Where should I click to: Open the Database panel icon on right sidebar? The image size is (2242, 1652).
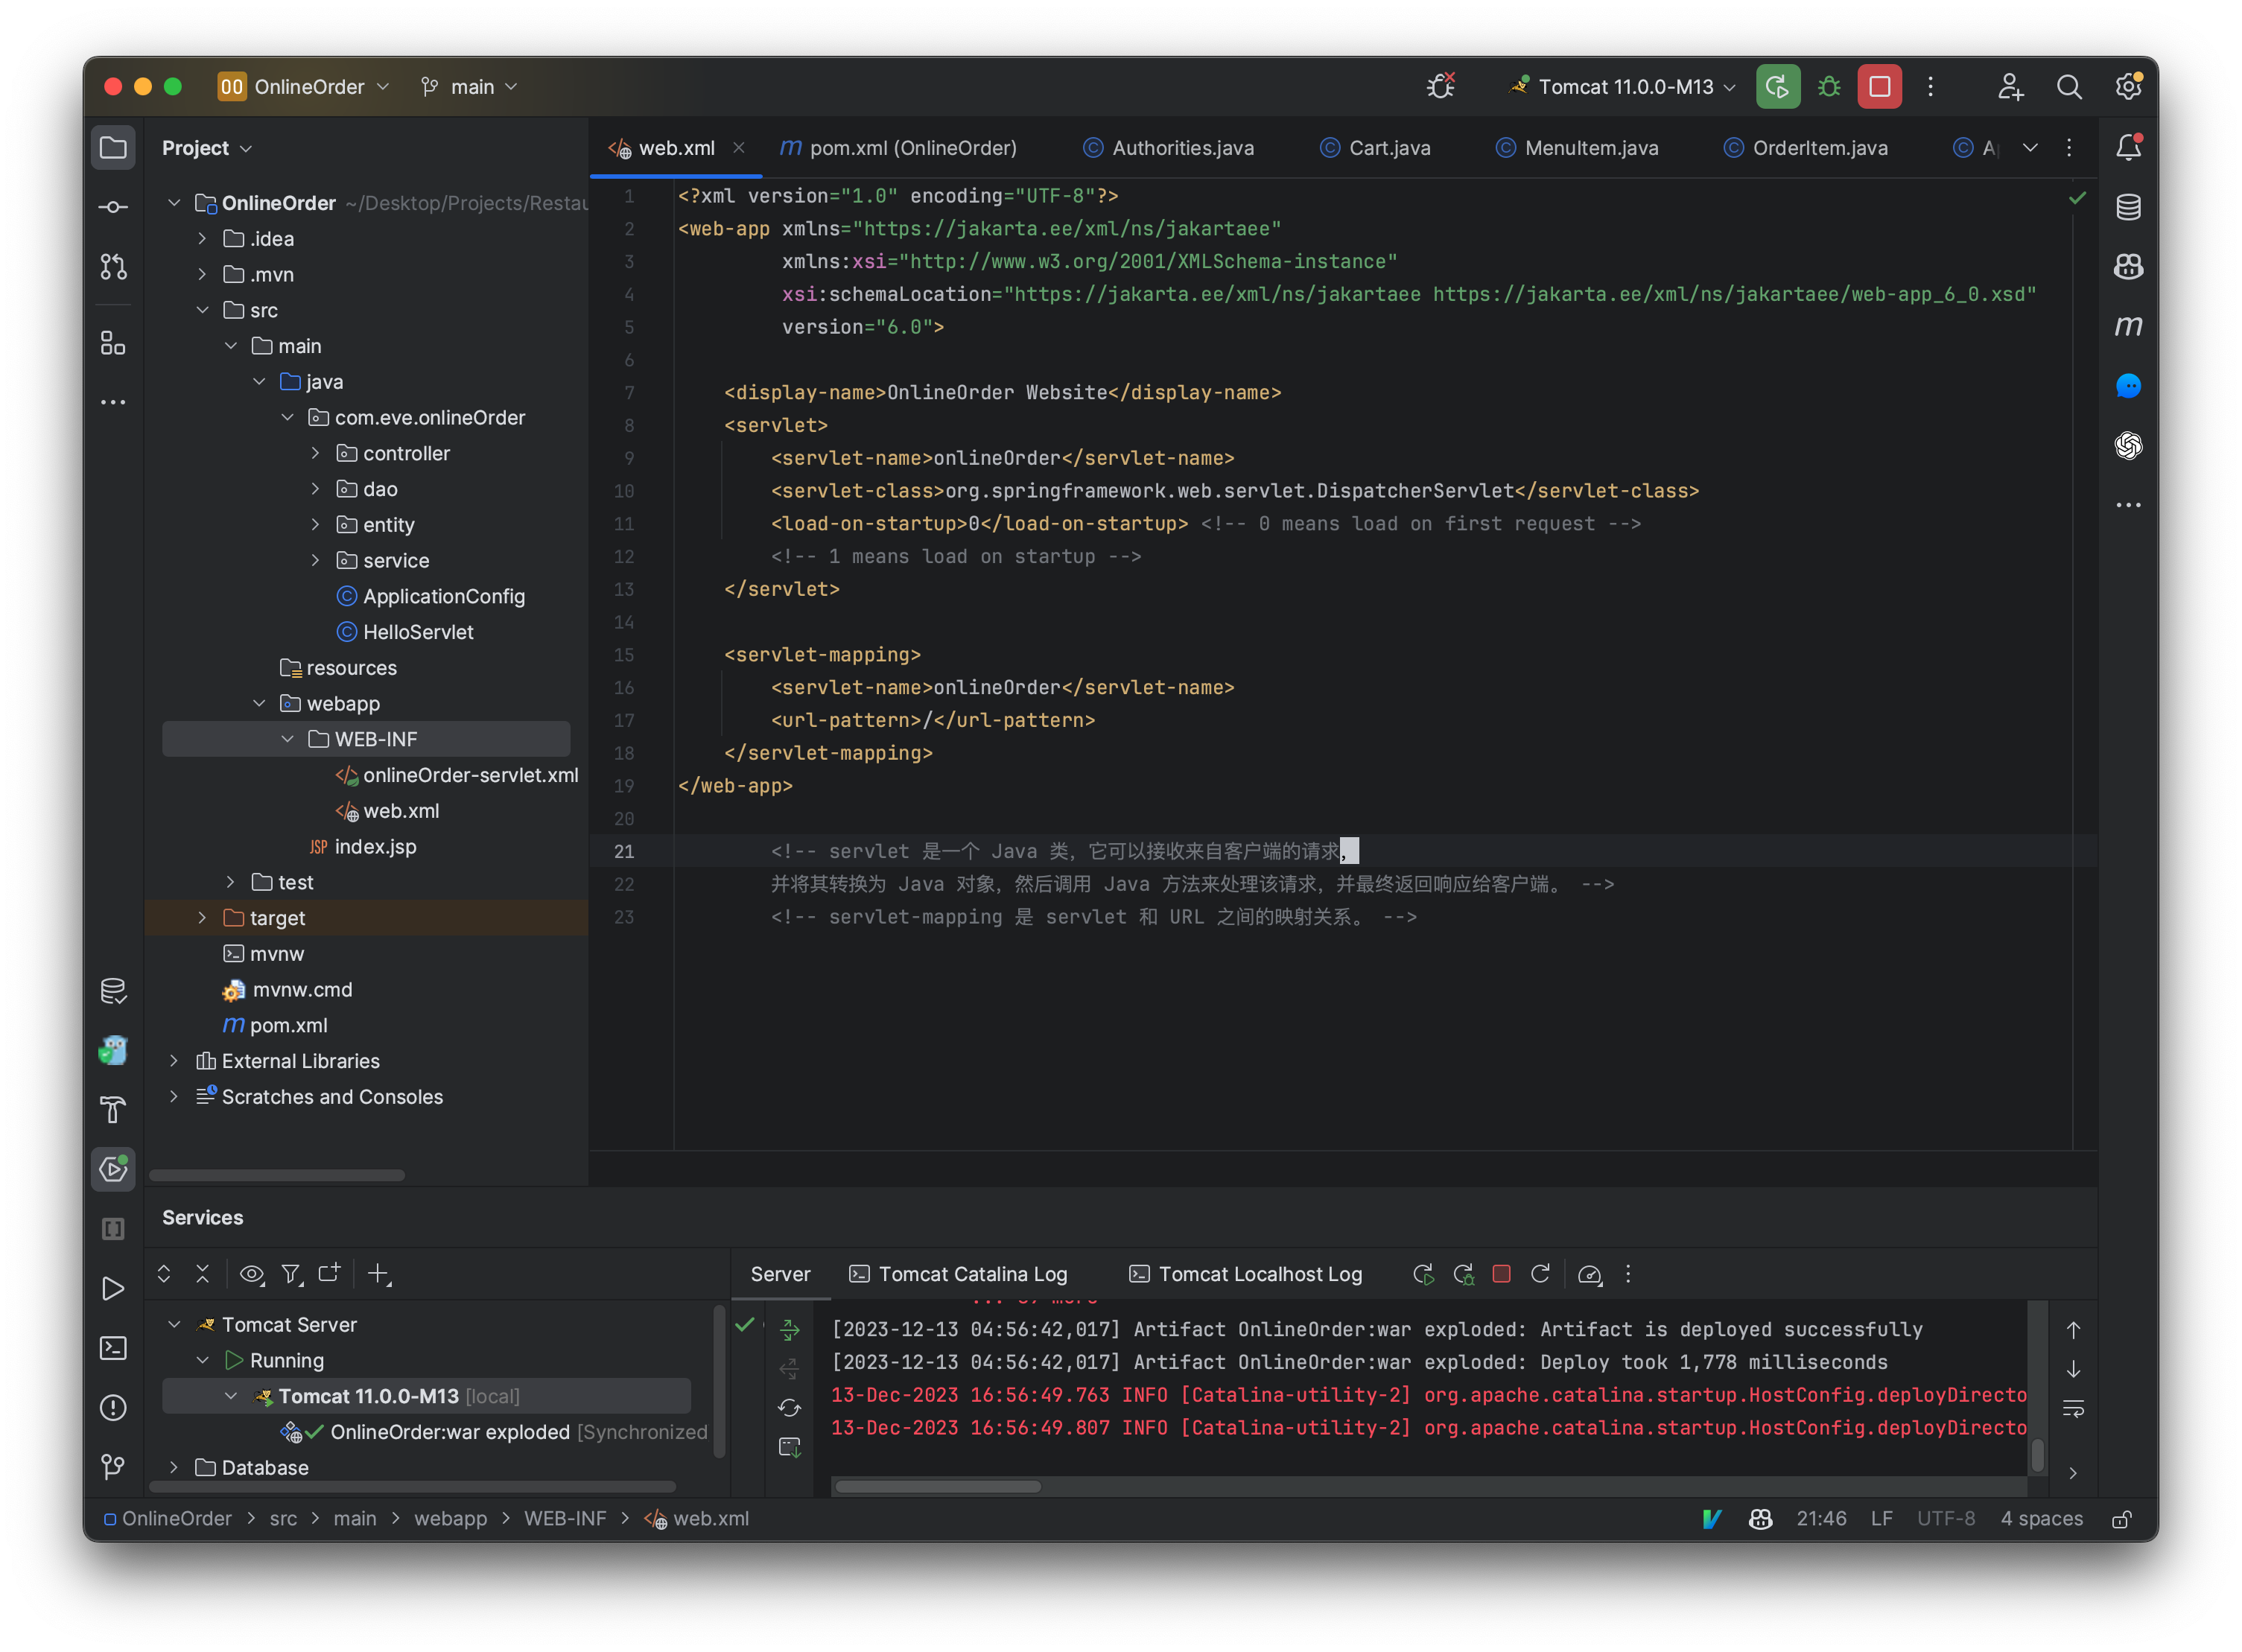pyautogui.click(x=2128, y=207)
